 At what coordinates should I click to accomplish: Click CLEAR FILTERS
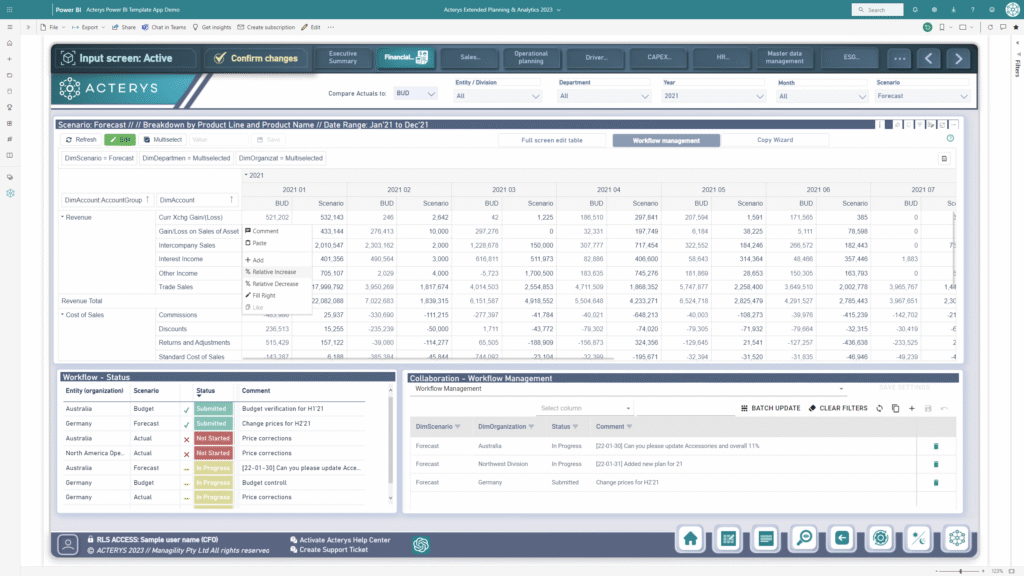coord(839,408)
